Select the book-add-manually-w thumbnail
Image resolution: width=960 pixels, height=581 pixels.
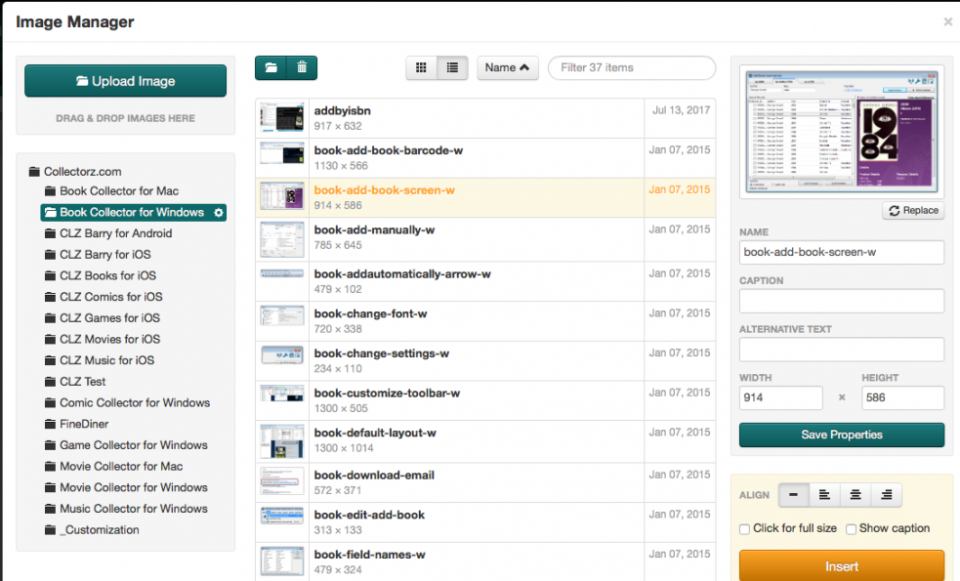(x=283, y=238)
